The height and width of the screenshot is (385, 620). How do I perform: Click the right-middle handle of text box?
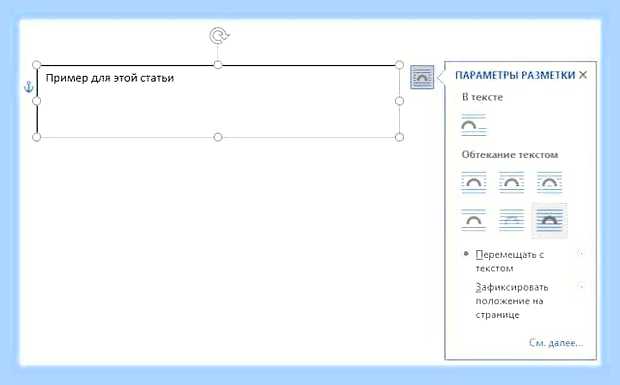tap(399, 101)
